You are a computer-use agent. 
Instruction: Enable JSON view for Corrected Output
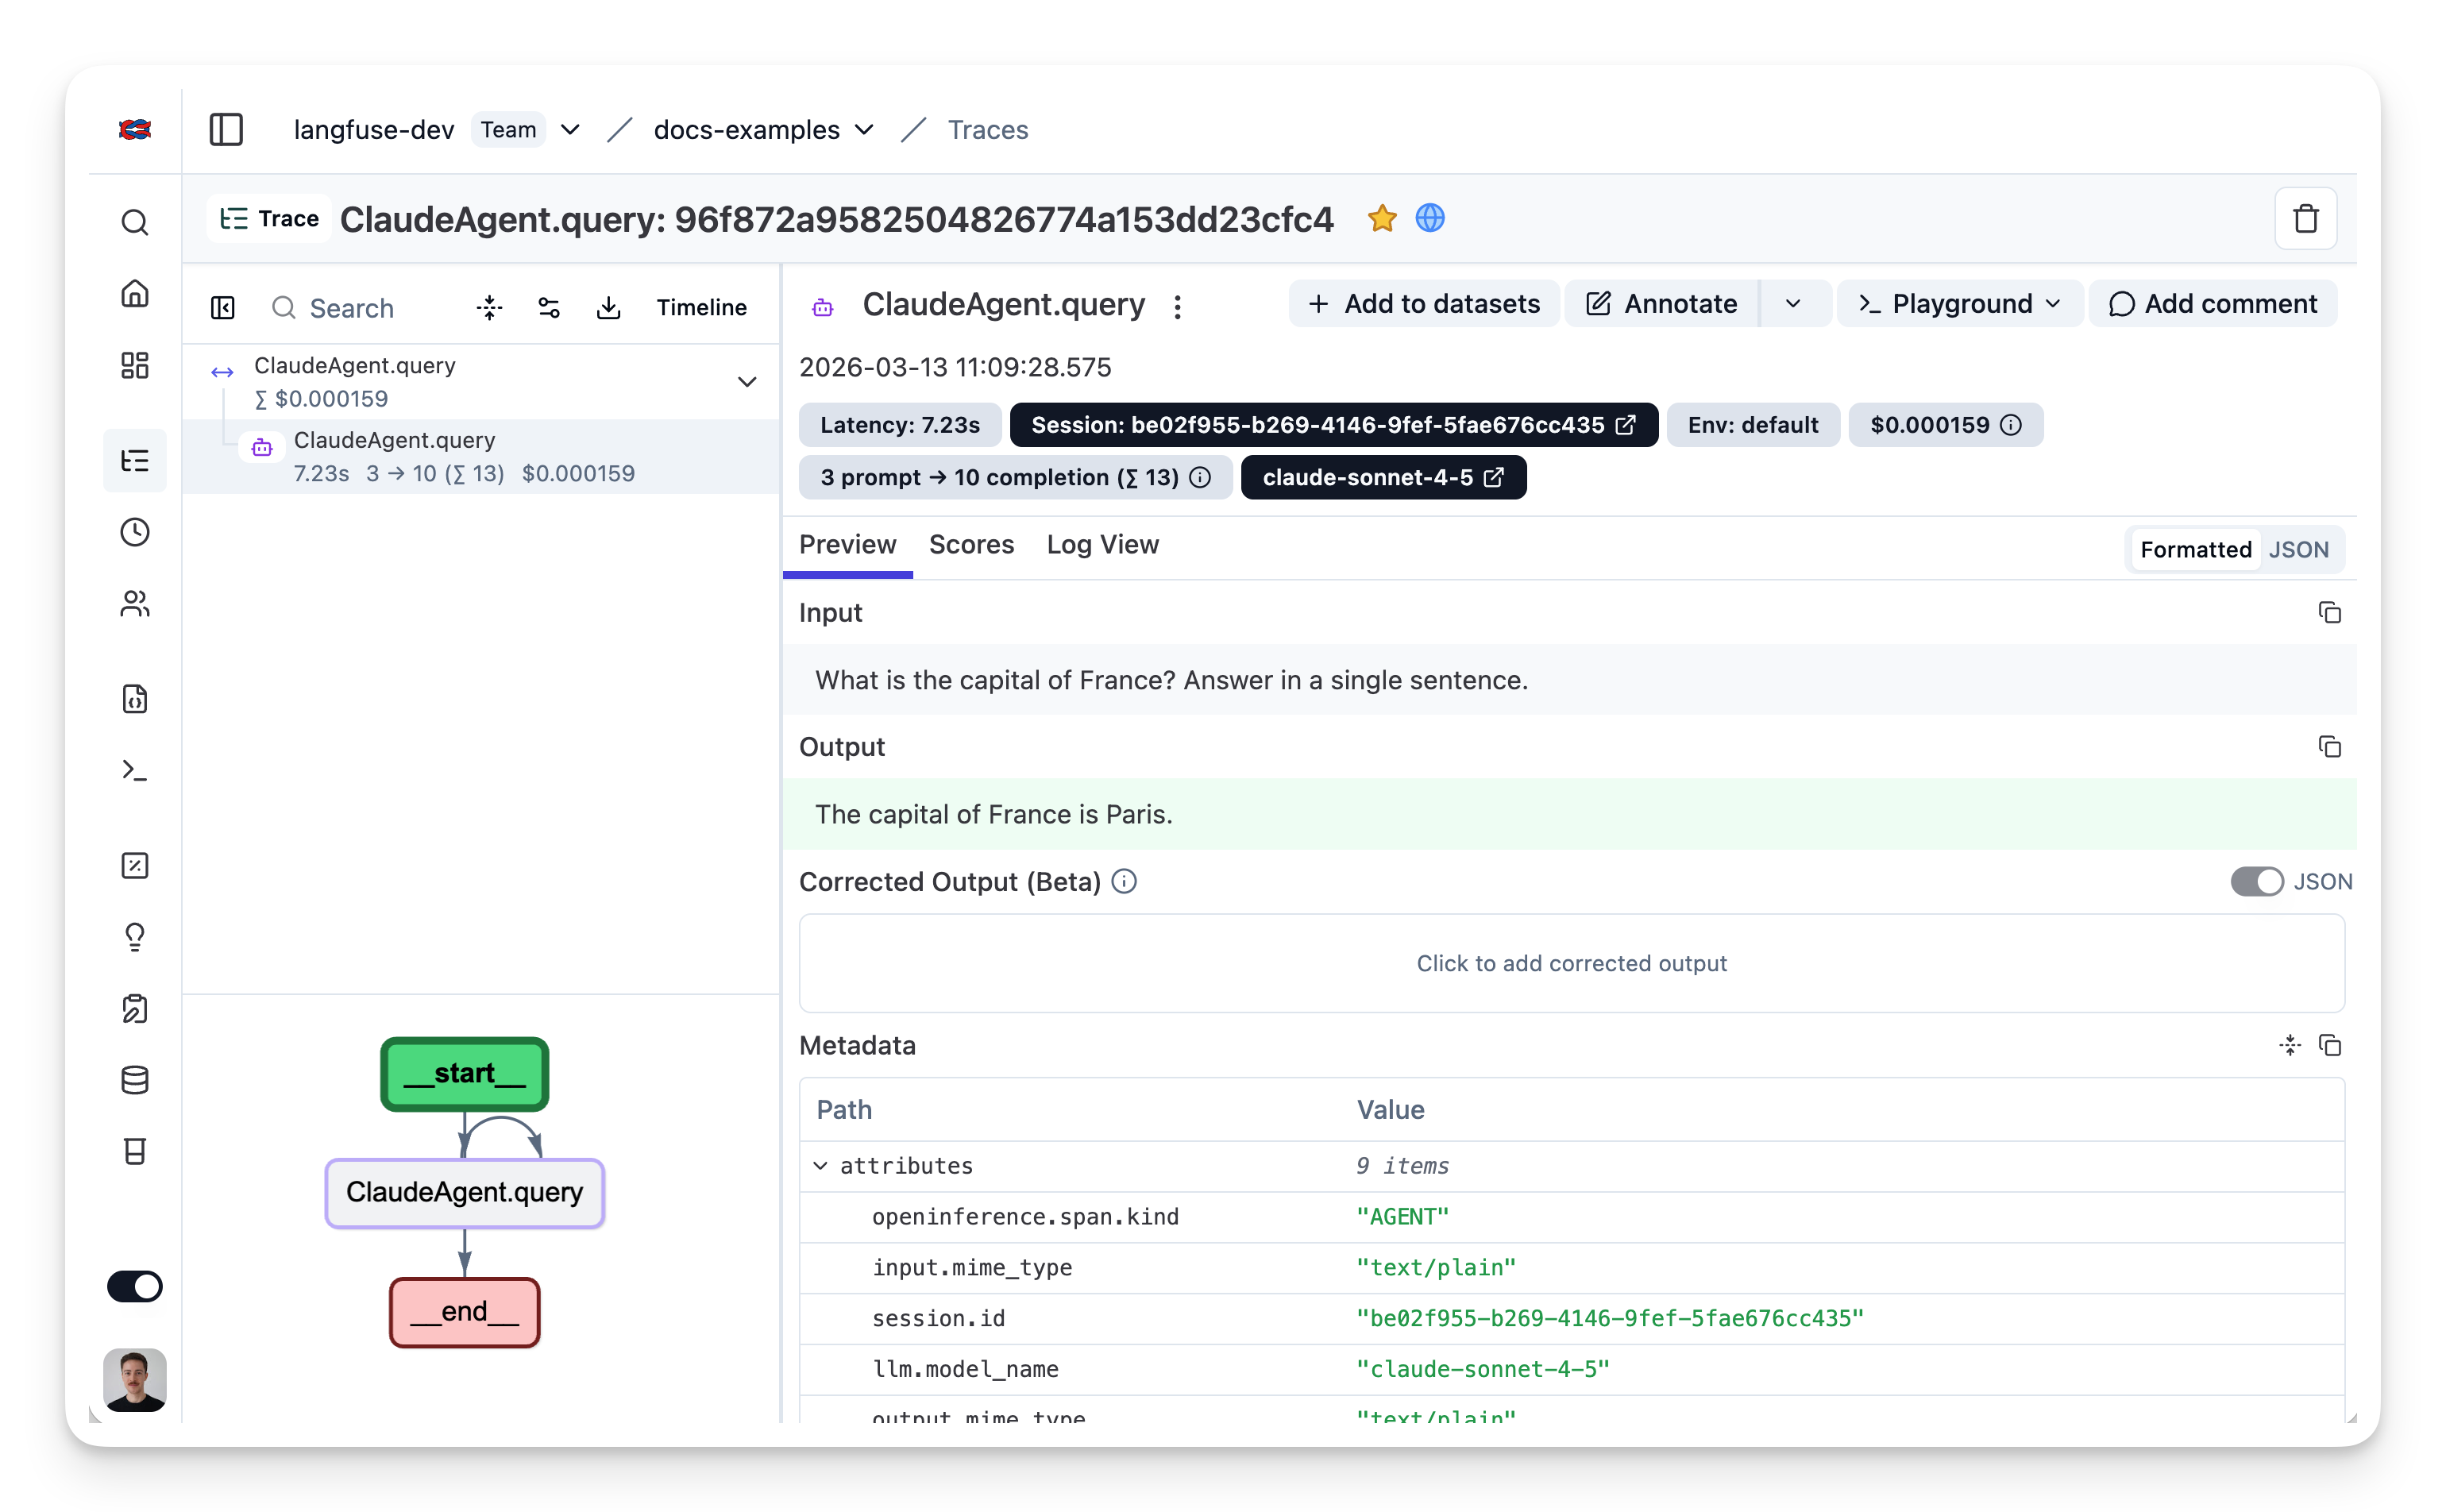[x=2257, y=881]
